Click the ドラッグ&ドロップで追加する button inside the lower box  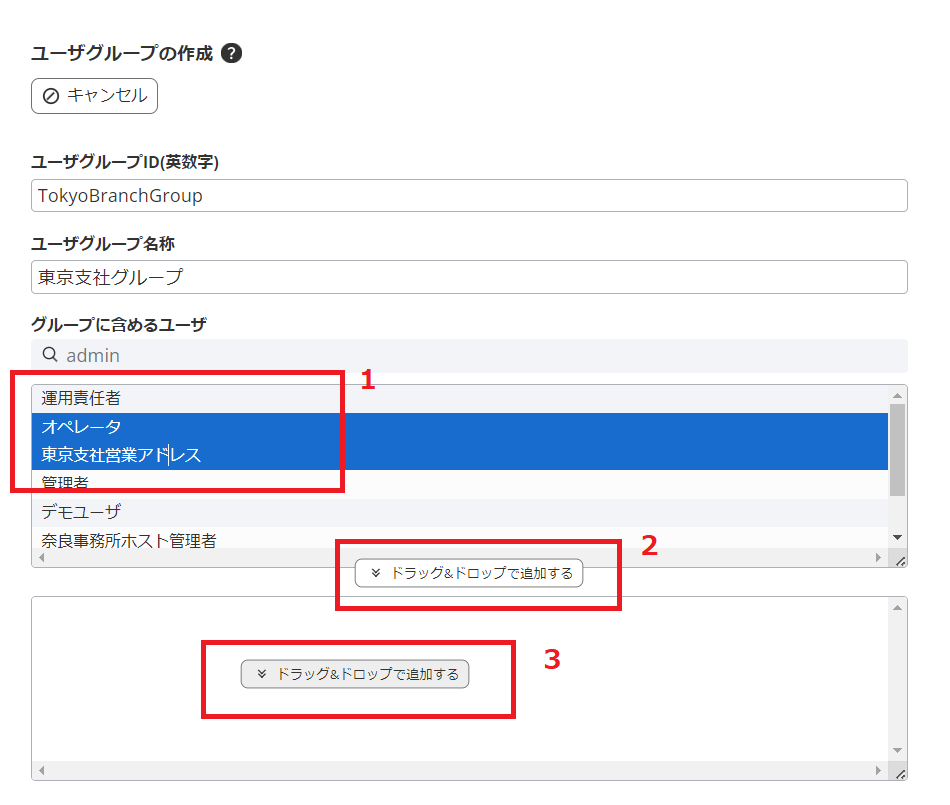[x=355, y=674]
